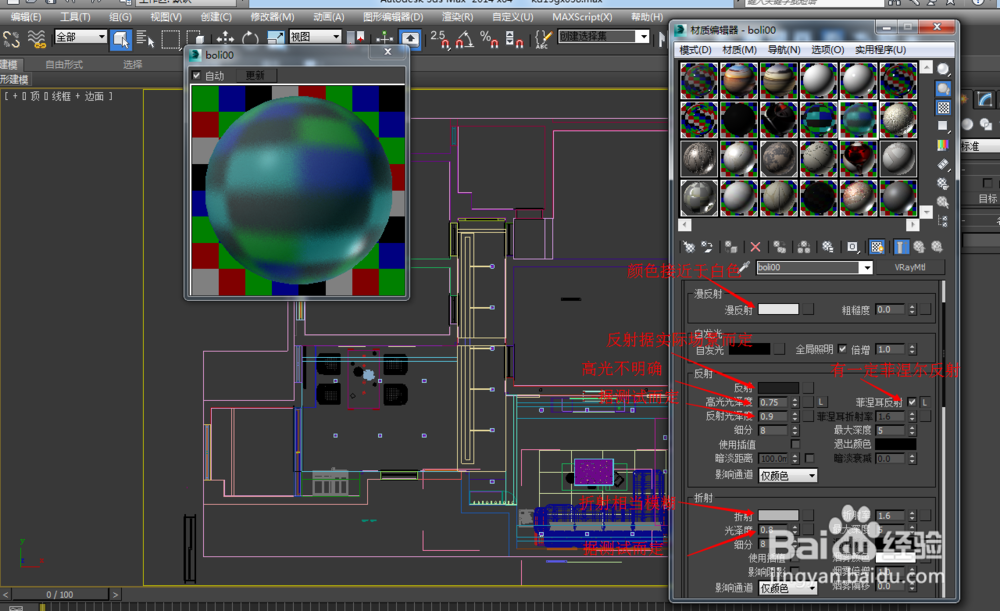Screen dimensions: 1000x611
Task: Open the 渲染(R) menu
Action: tap(457, 17)
